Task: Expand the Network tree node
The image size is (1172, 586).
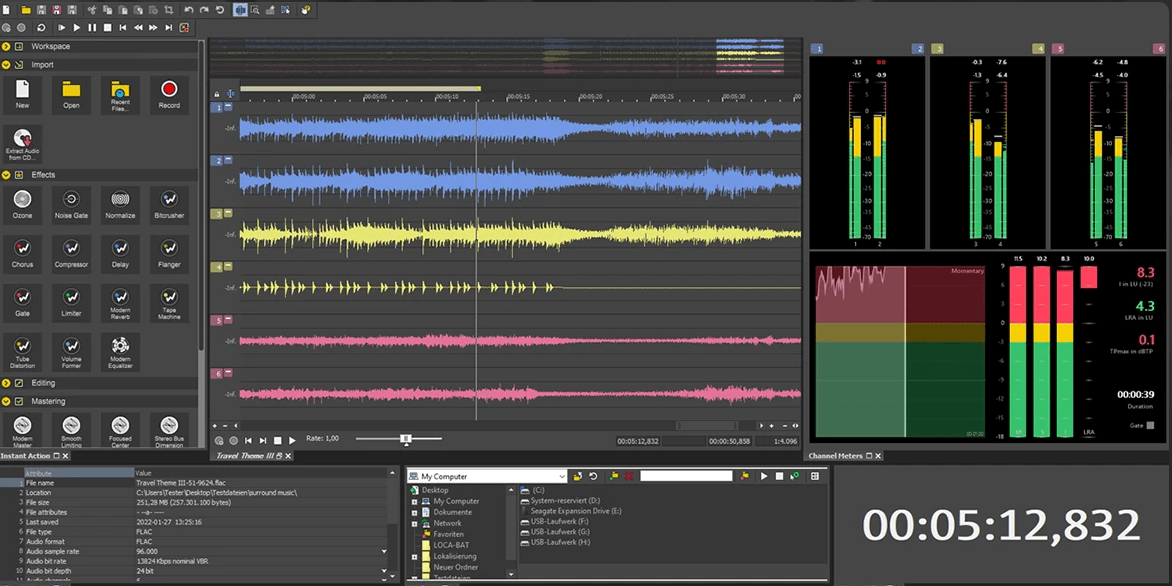Action: (414, 524)
